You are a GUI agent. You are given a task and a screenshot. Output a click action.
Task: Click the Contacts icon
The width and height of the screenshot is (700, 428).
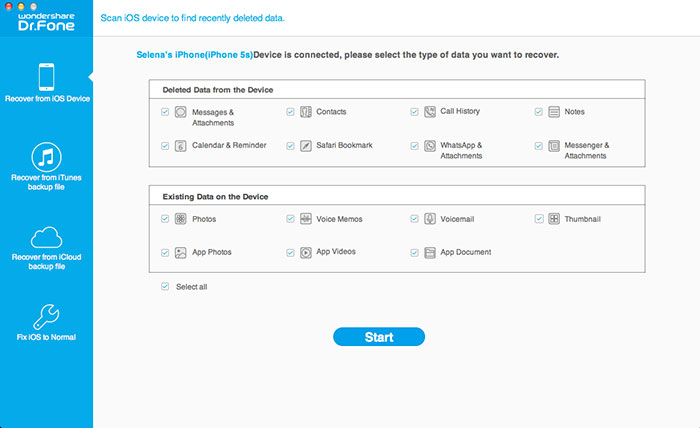point(305,112)
